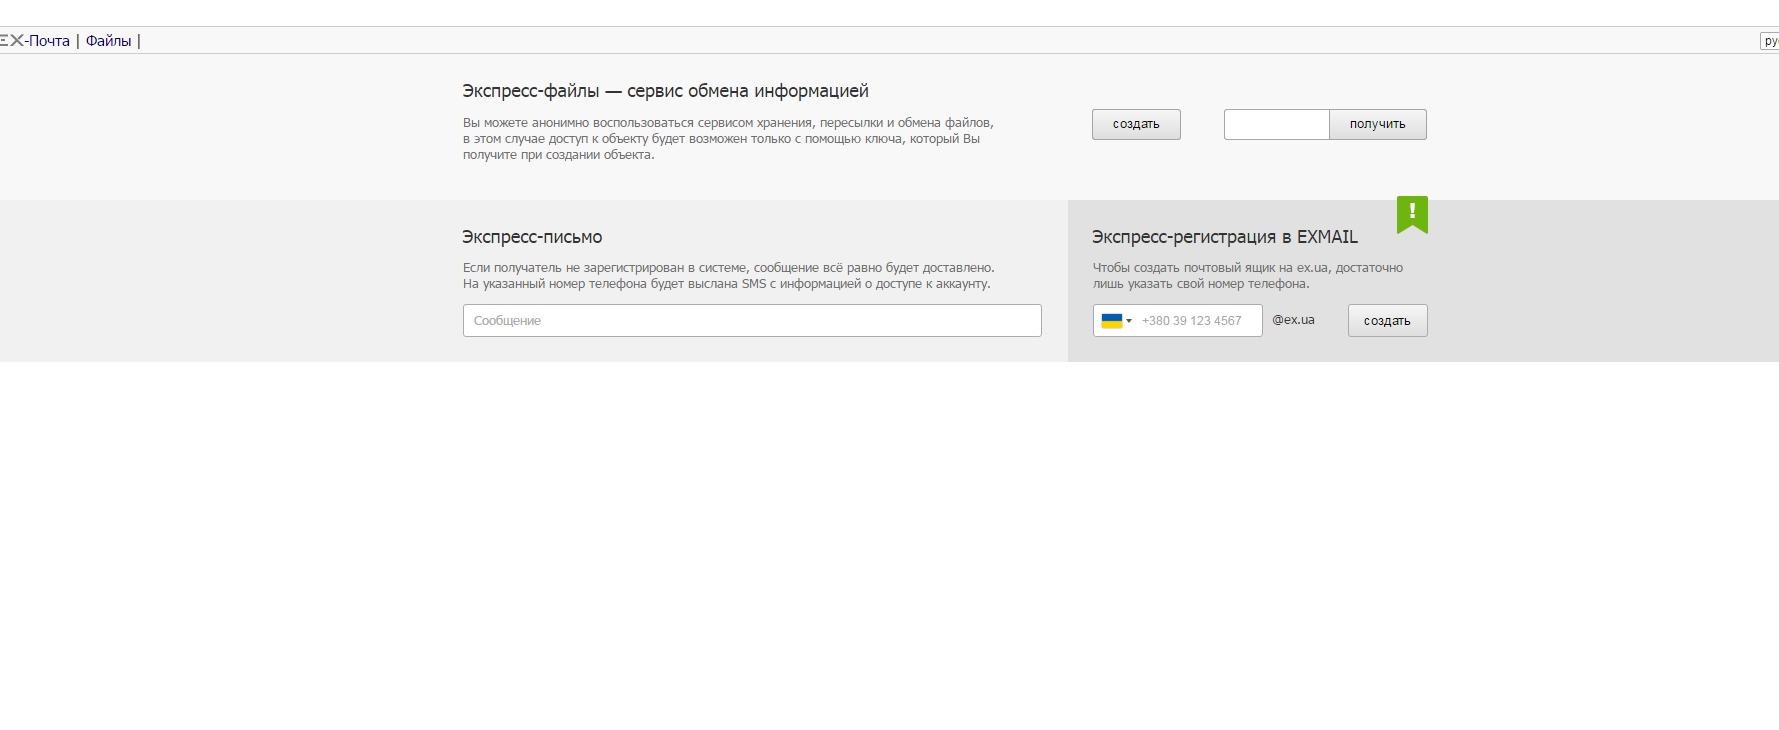1779x730 pixels.
Task: Open the Файлы link
Action: click(x=108, y=41)
